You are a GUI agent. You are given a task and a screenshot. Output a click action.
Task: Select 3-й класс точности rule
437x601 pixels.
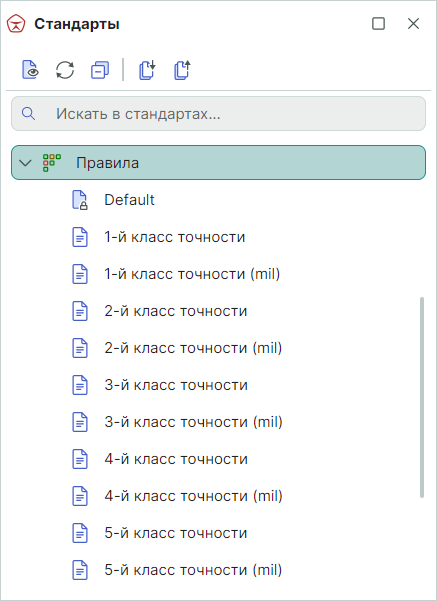(x=176, y=385)
